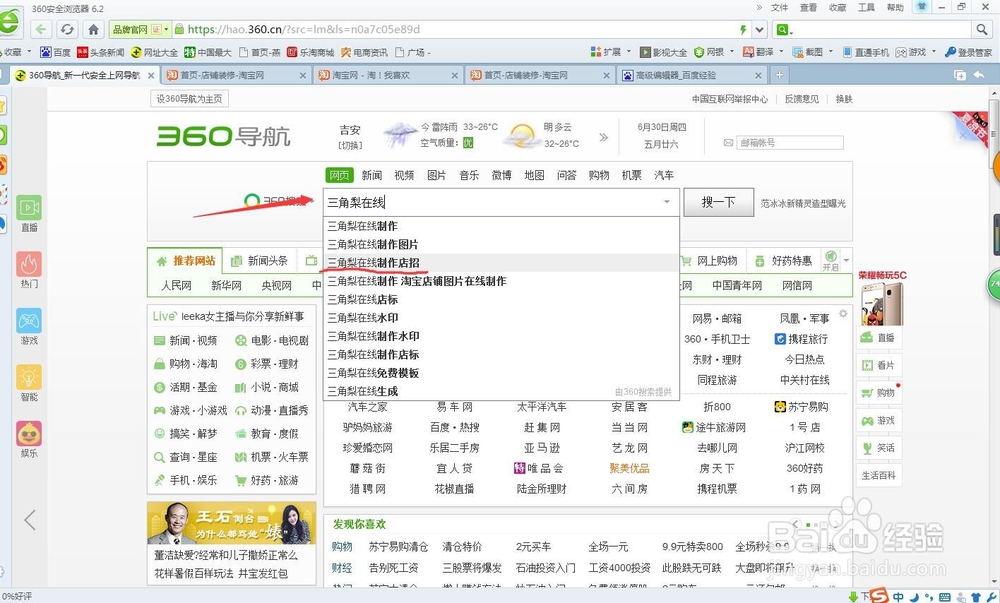The width and height of the screenshot is (1000, 603).
Task: Expand the 扩展 extensions dropdown
Action: pos(628,52)
